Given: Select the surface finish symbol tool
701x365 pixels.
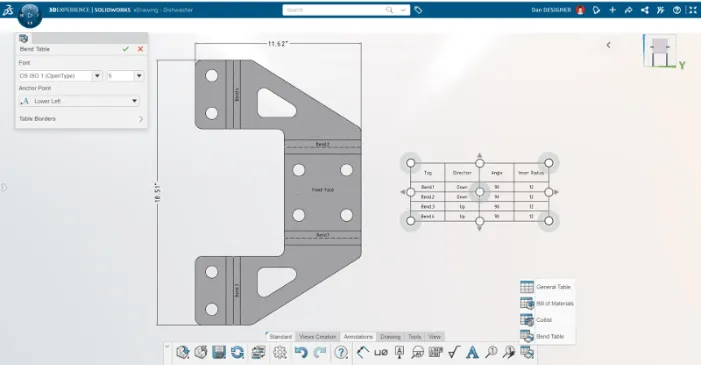Looking at the screenshot, I should pos(454,352).
